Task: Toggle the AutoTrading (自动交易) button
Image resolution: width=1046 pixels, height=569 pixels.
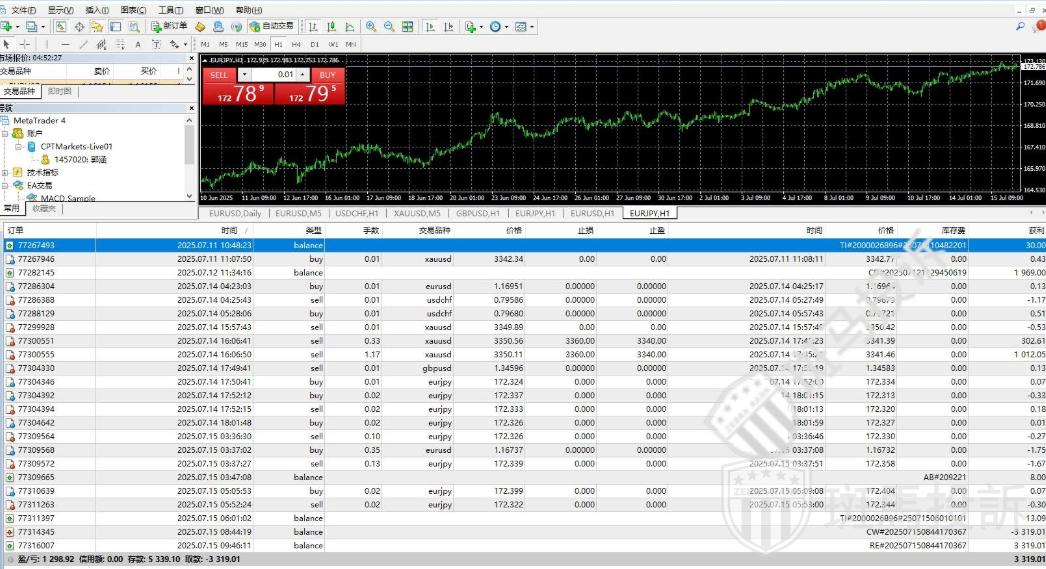Action: (272, 26)
